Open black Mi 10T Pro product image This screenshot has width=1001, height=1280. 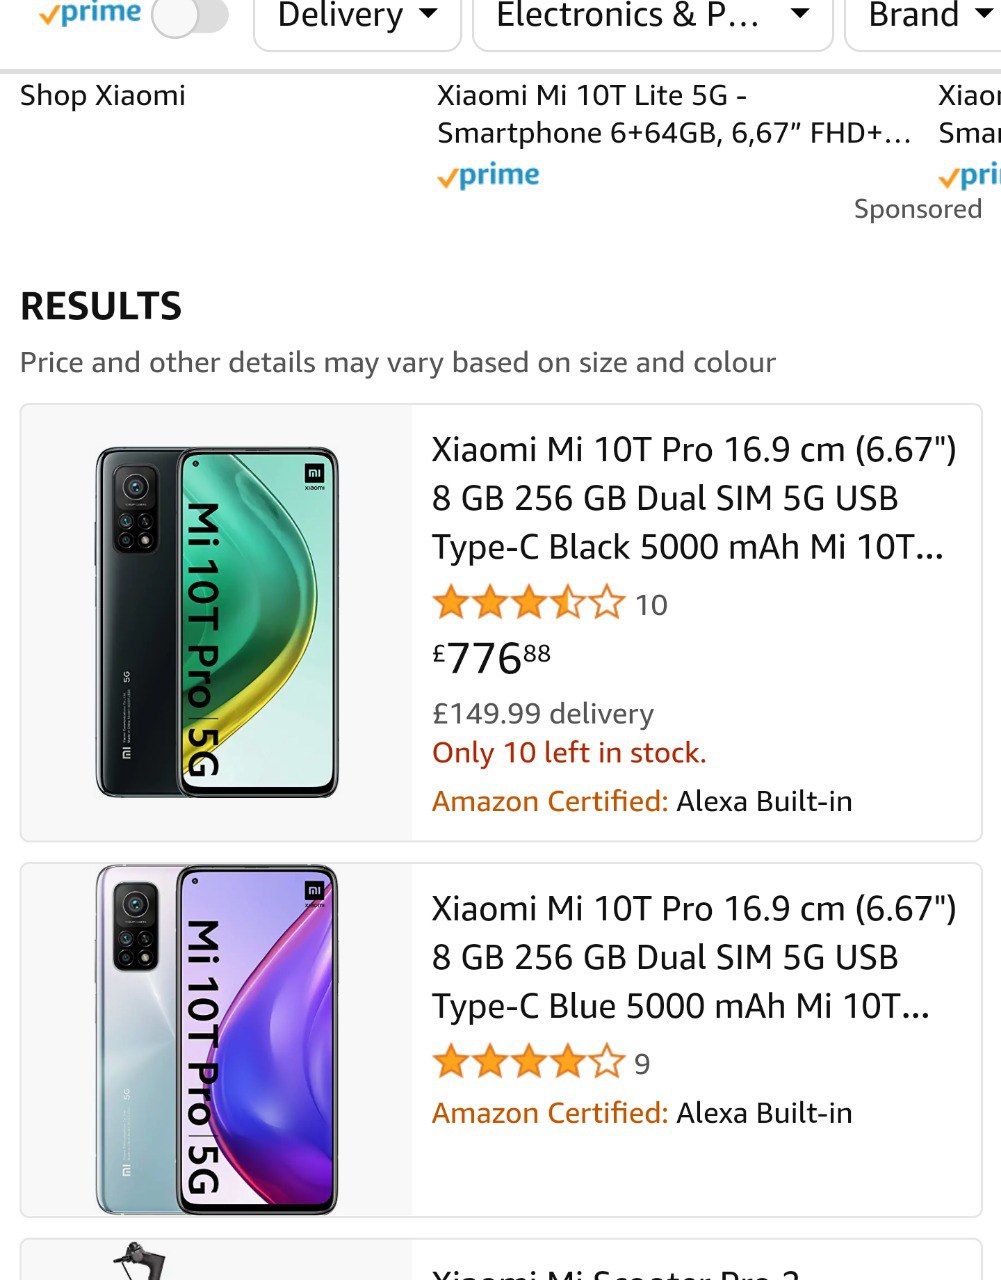[217, 622]
